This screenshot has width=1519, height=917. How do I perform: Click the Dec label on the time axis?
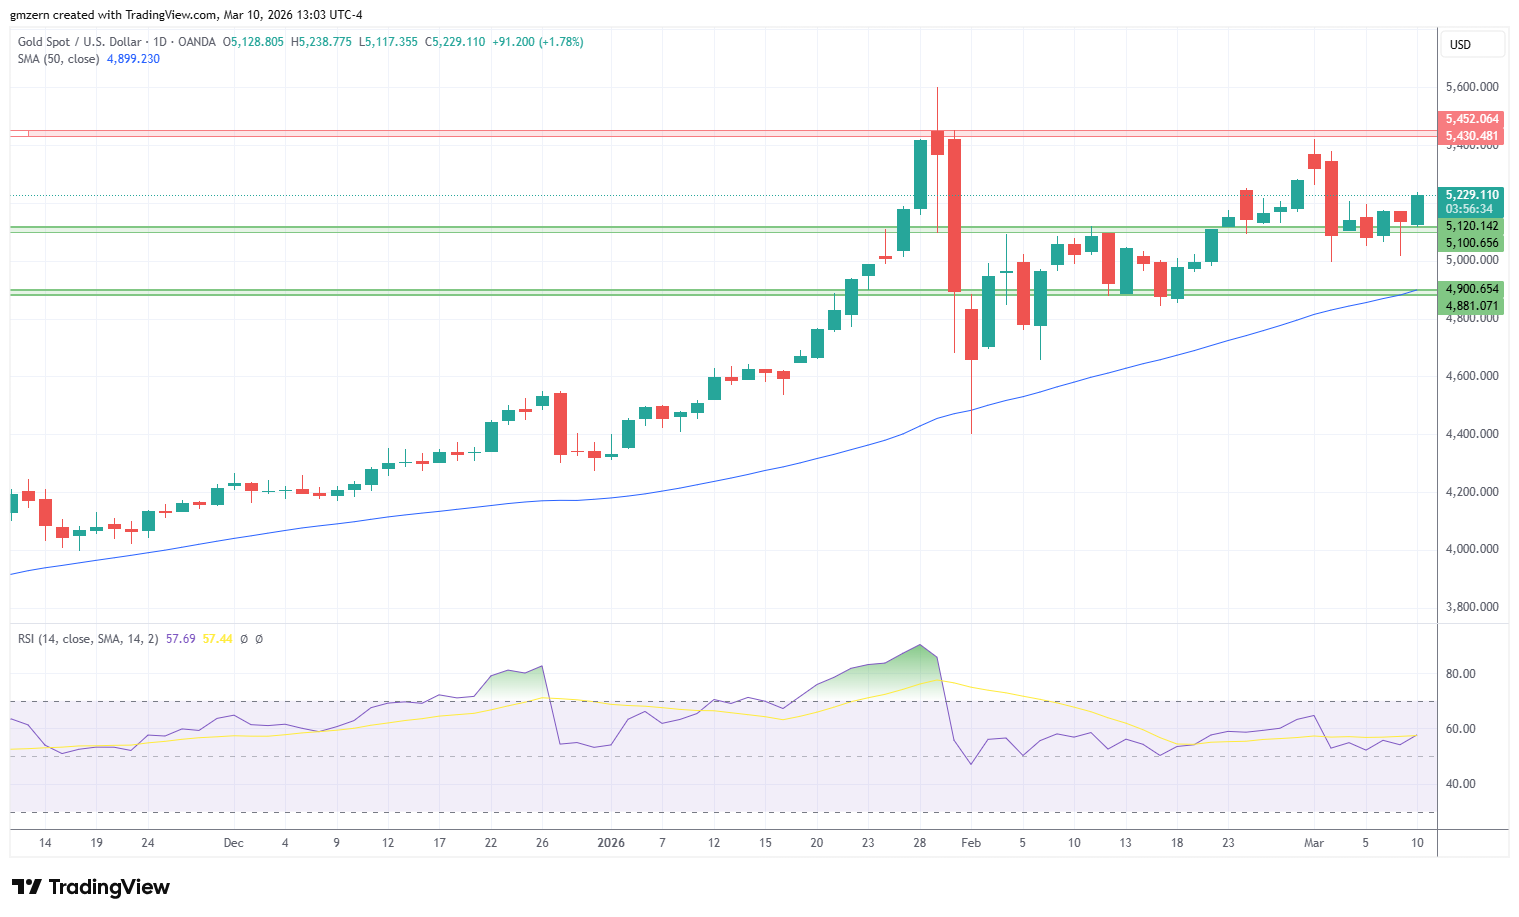point(233,843)
